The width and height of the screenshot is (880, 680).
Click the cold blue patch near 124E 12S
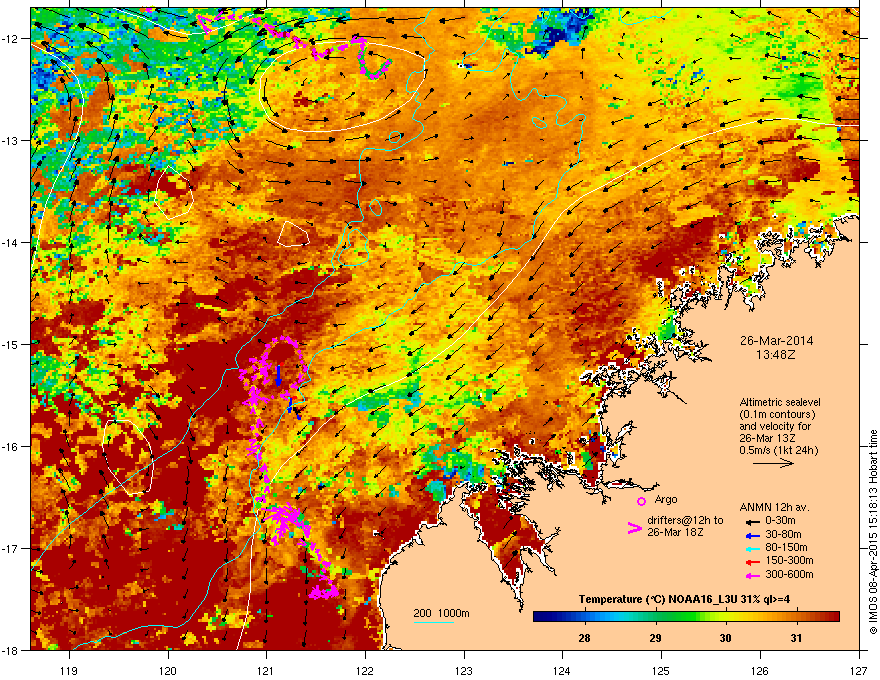[x=559, y=31]
